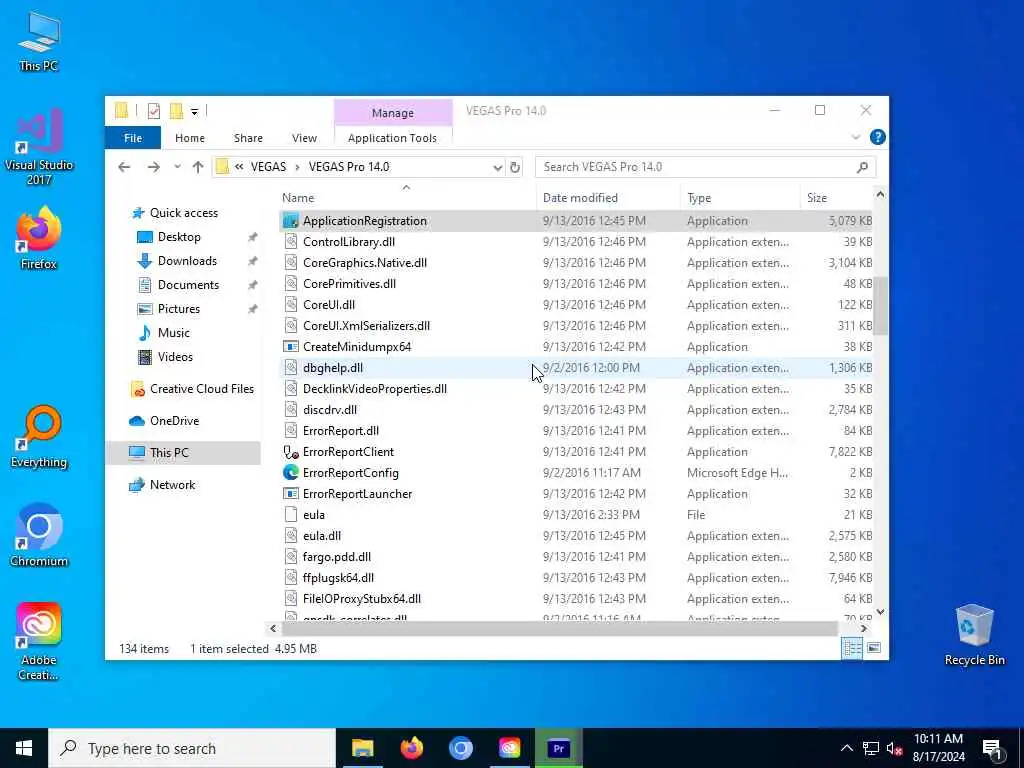Sort by the Type column header

click(740, 197)
